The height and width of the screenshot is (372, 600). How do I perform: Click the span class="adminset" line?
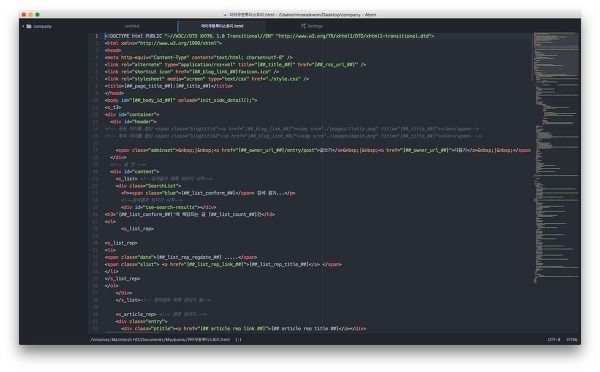point(323,150)
